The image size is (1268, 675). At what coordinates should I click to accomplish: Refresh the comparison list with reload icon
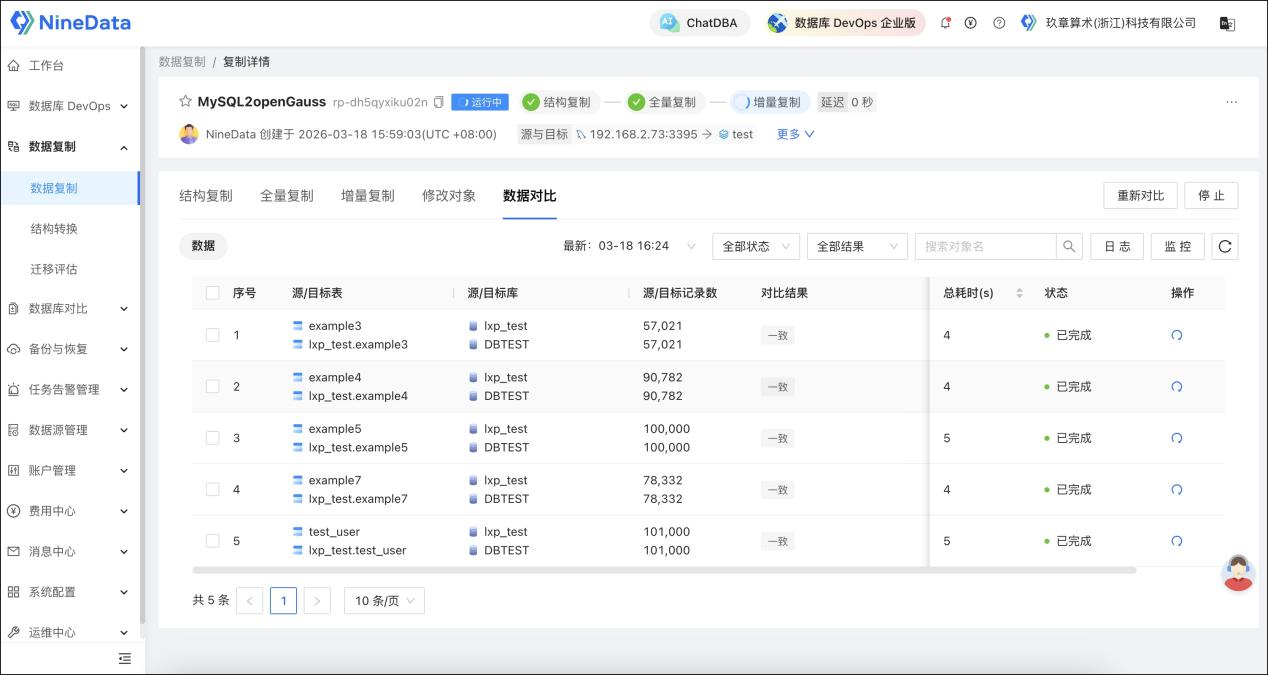1225,246
